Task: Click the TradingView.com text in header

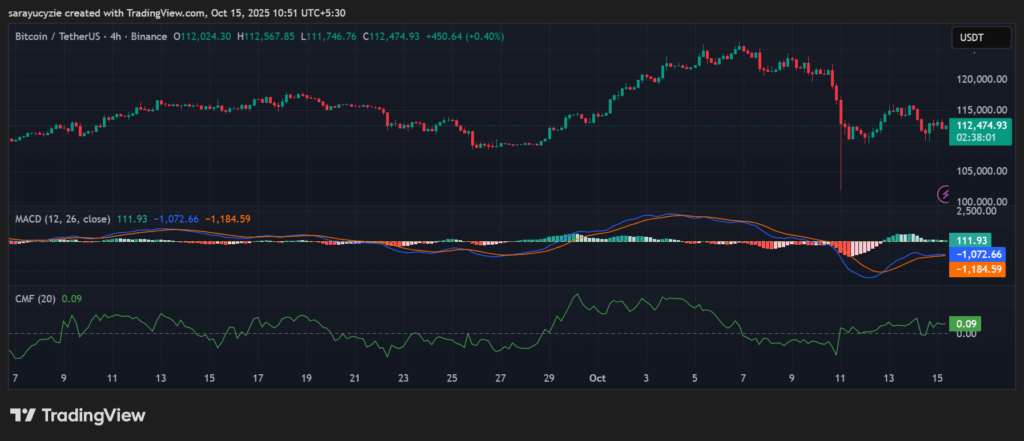Action: [x=182, y=11]
